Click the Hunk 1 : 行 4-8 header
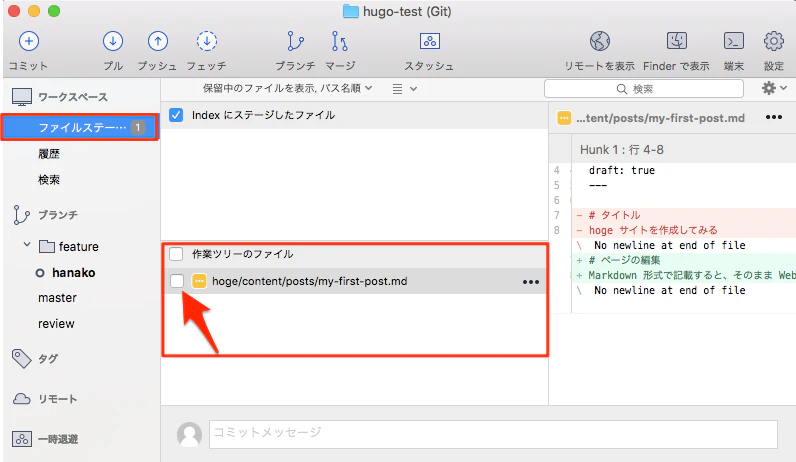 click(621, 150)
